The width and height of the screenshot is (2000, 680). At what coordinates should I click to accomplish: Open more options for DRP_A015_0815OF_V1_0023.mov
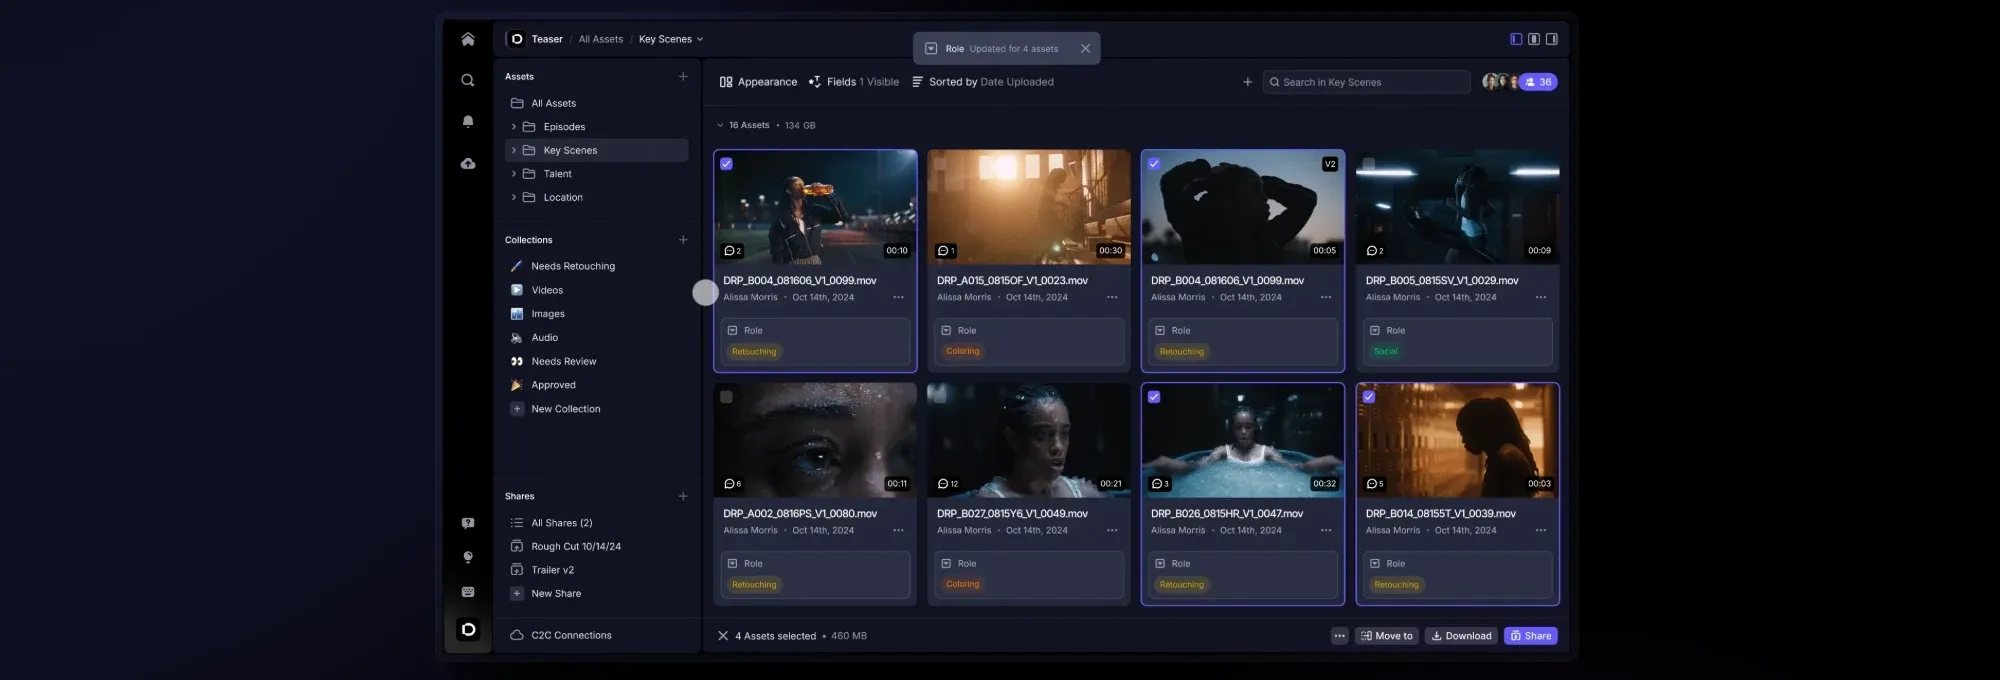pyautogui.click(x=1112, y=297)
